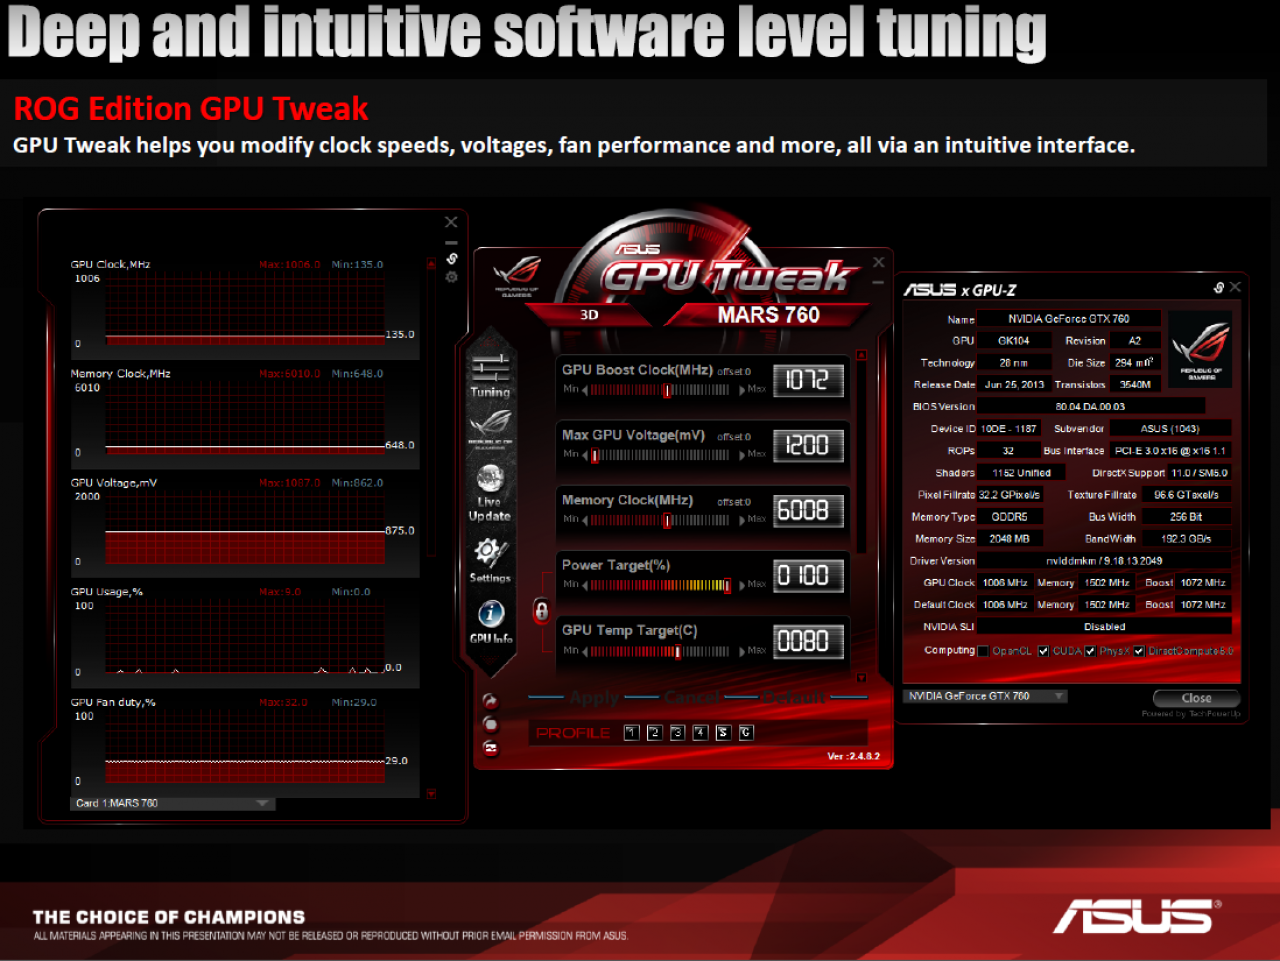
Task: Toggle the PhysX checkbox in GPU-Z
Action: coord(1090,651)
